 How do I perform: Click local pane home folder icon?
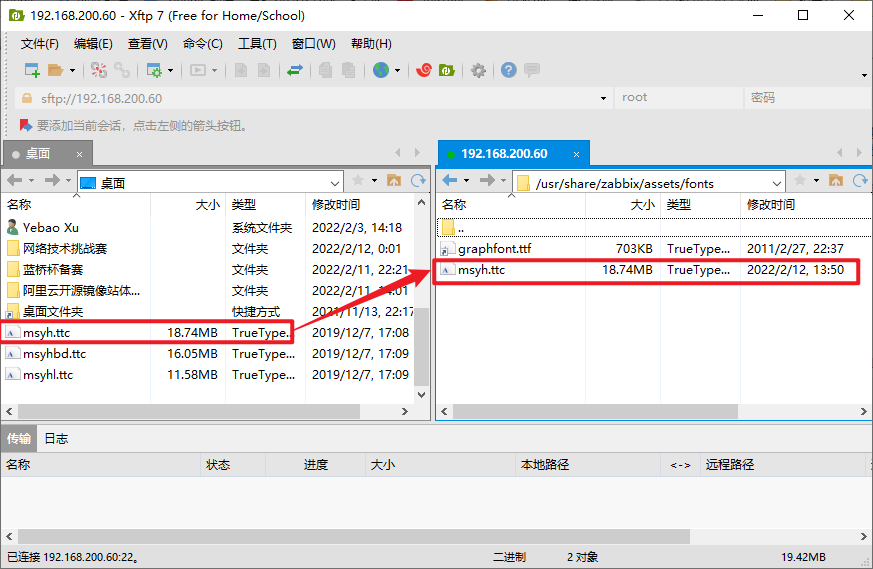(x=394, y=180)
